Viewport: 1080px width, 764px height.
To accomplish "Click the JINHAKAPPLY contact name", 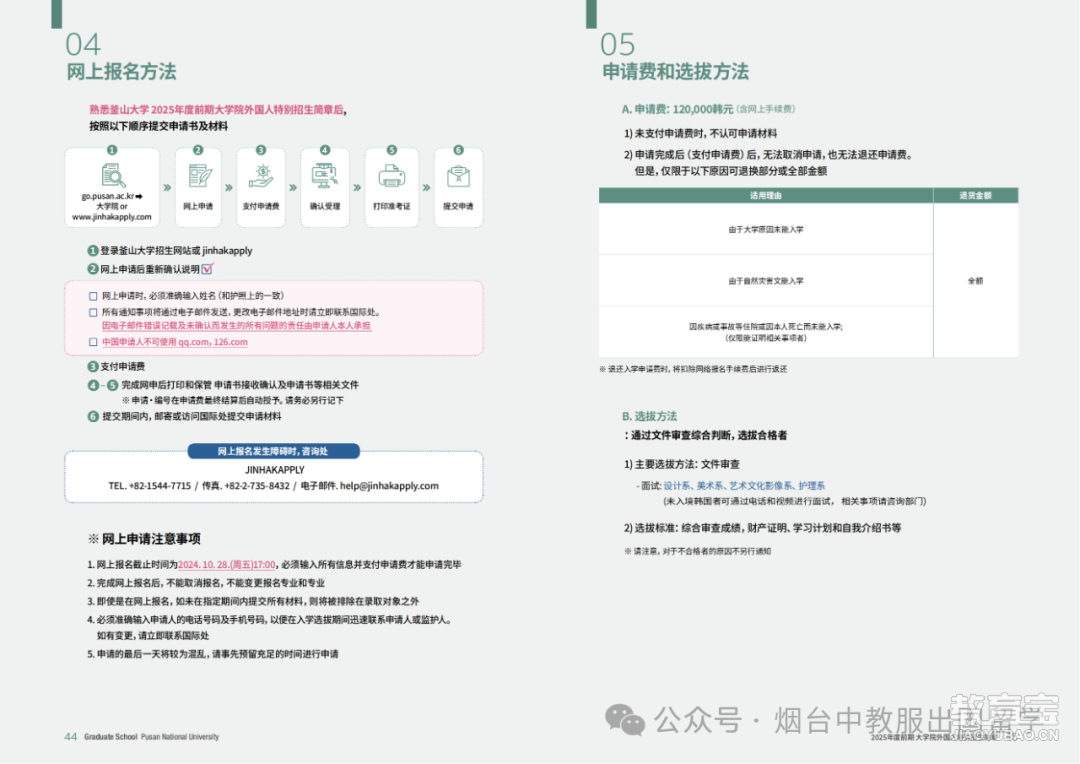I will coord(274,470).
